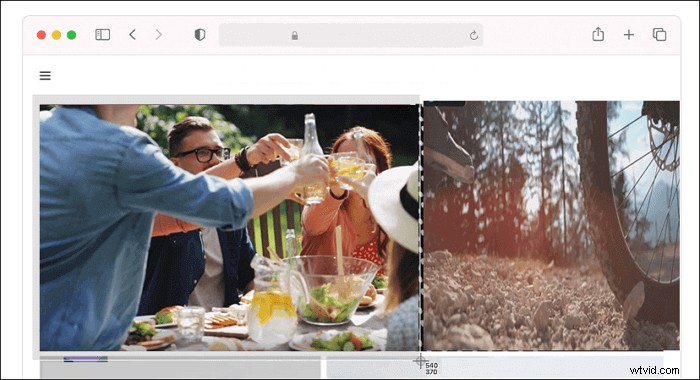Open the privacy shield report icon
Image resolution: width=700 pixels, height=380 pixels.
click(x=200, y=34)
